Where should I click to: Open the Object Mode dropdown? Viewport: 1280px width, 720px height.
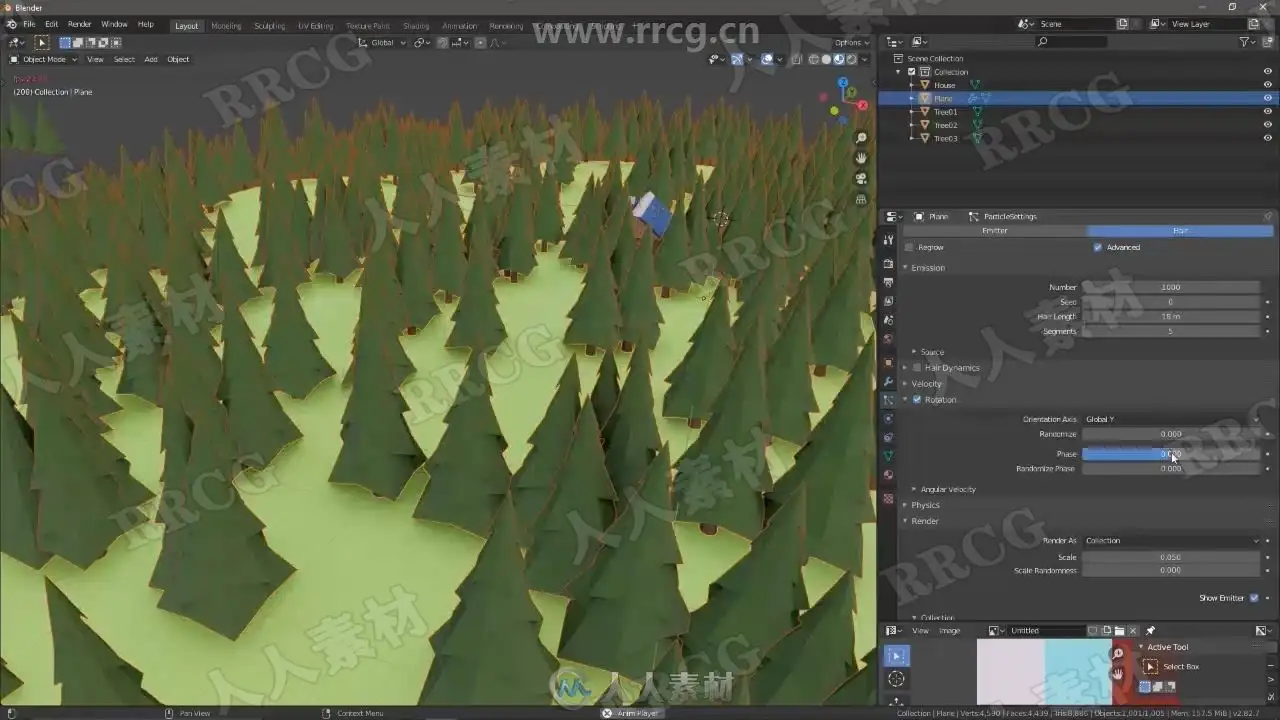tap(44, 59)
